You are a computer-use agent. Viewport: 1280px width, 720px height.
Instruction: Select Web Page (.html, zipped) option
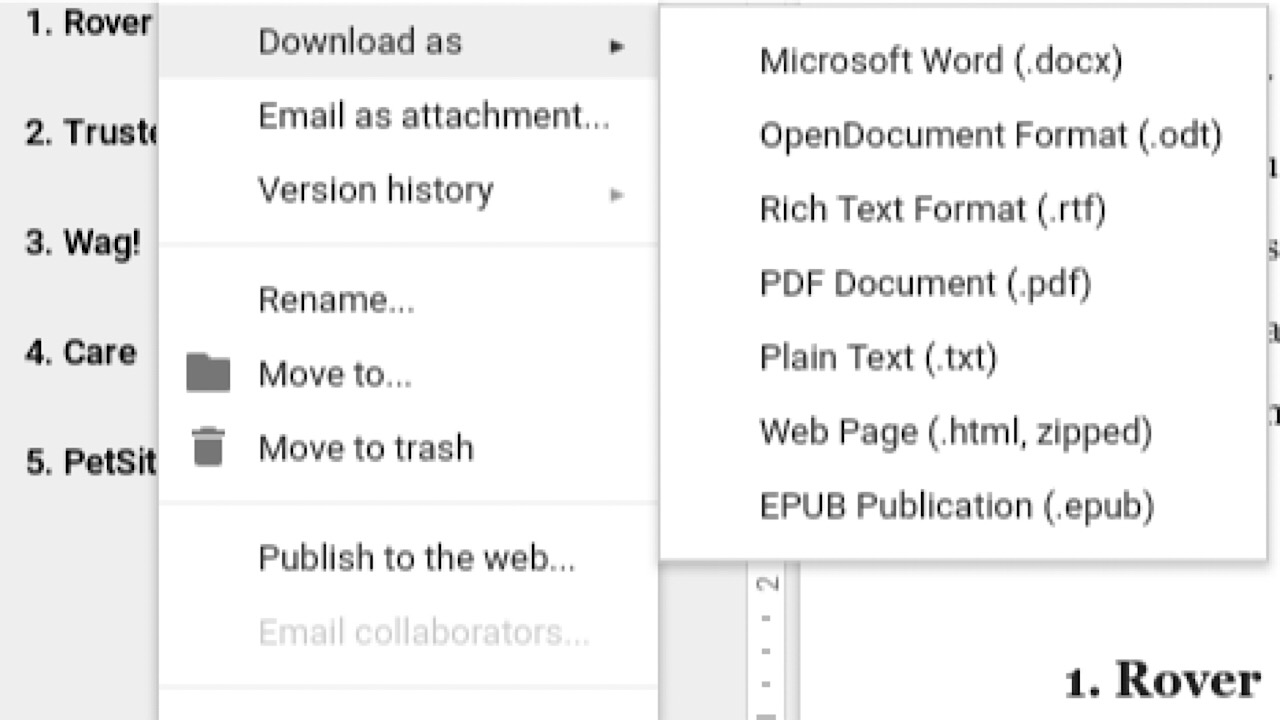point(955,432)
